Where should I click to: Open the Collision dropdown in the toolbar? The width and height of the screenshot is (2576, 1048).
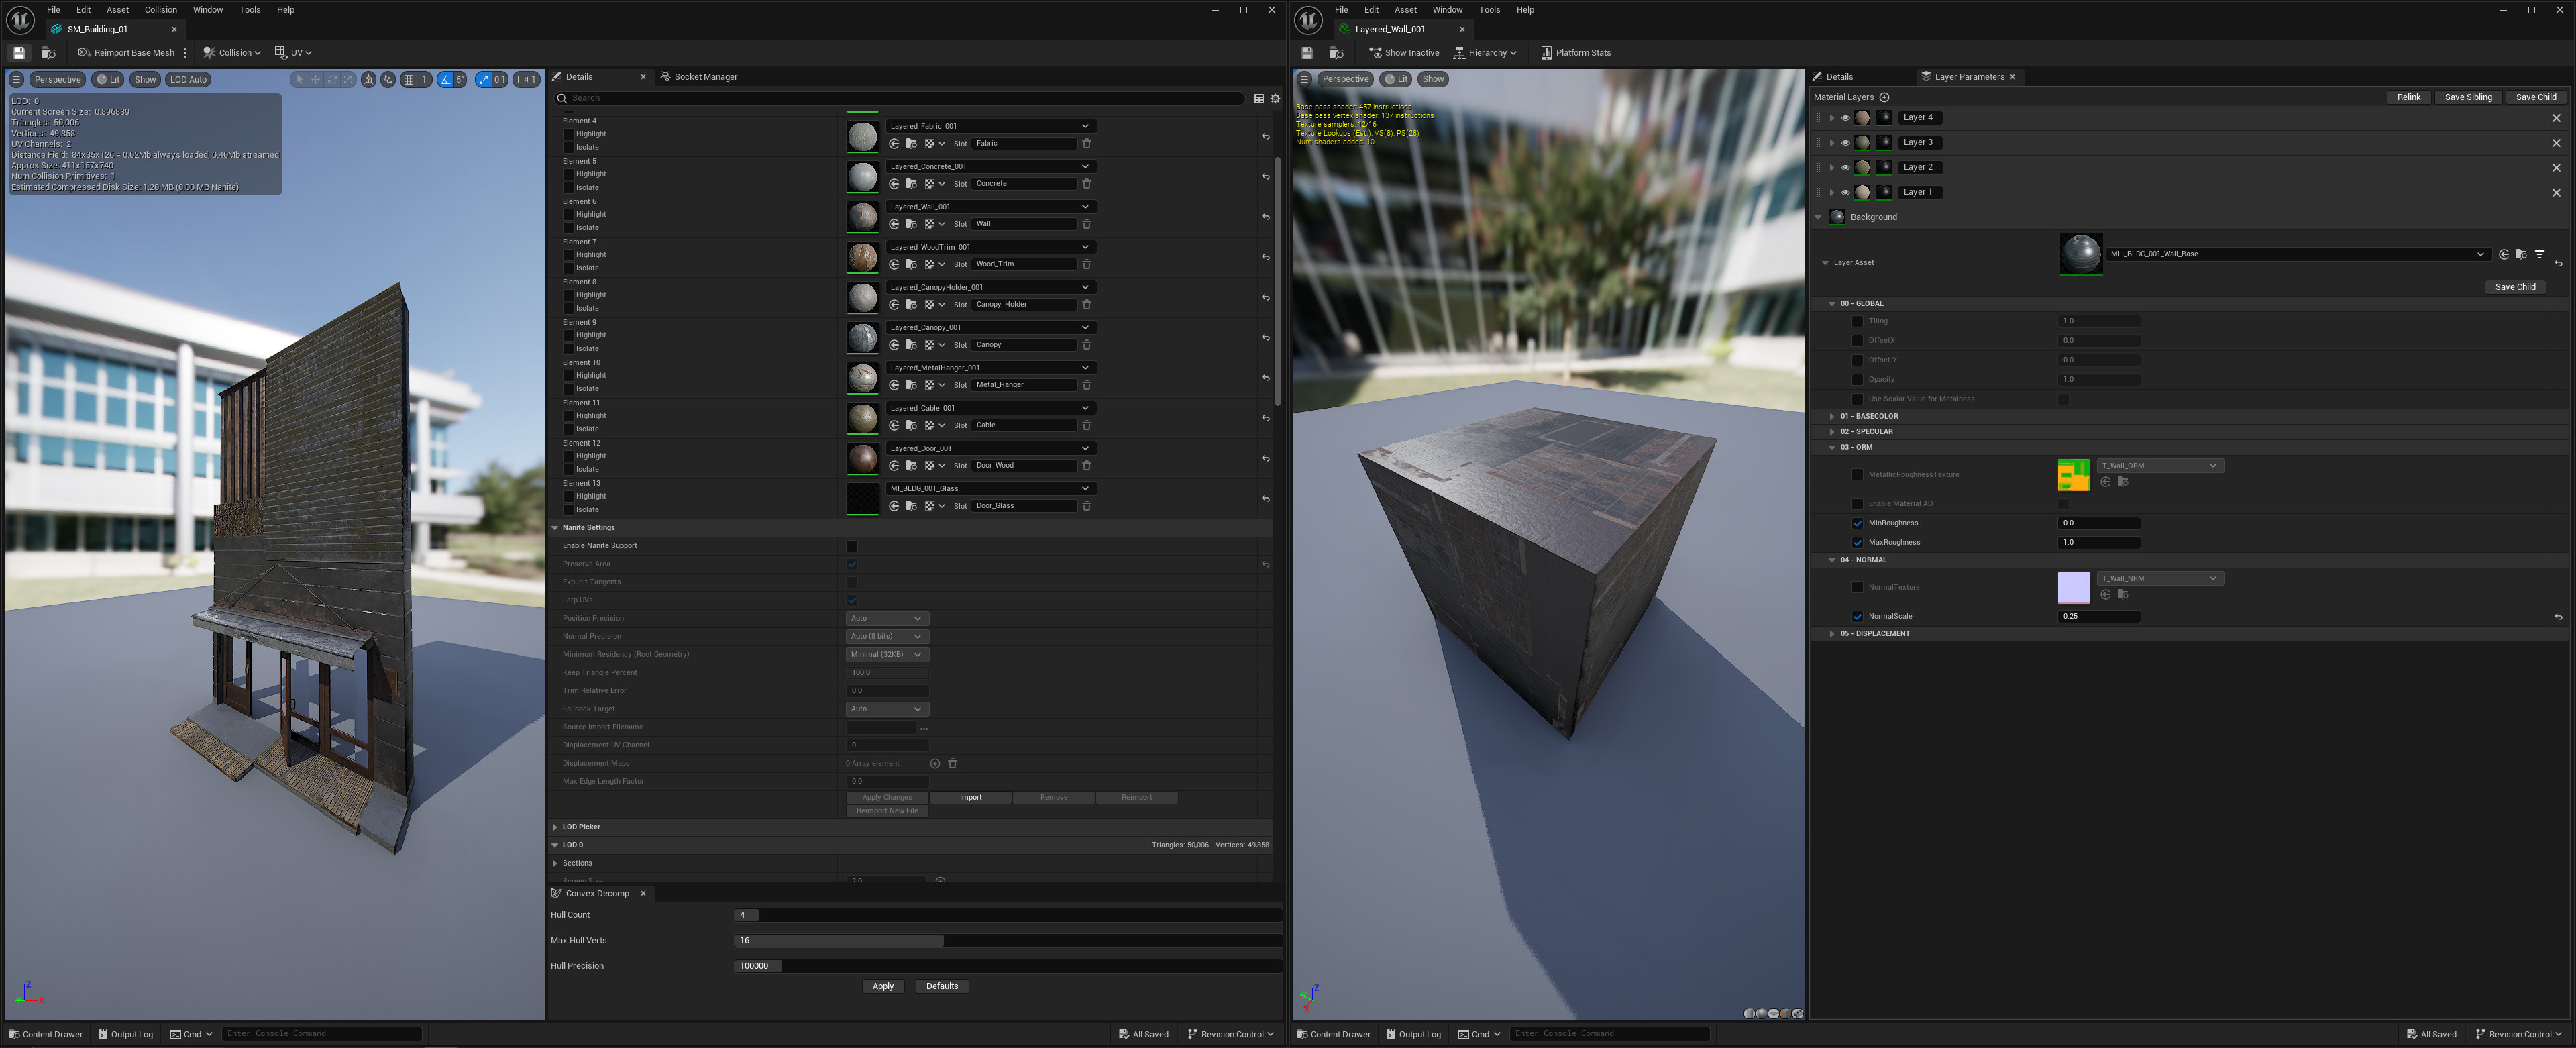pos(231,53)
